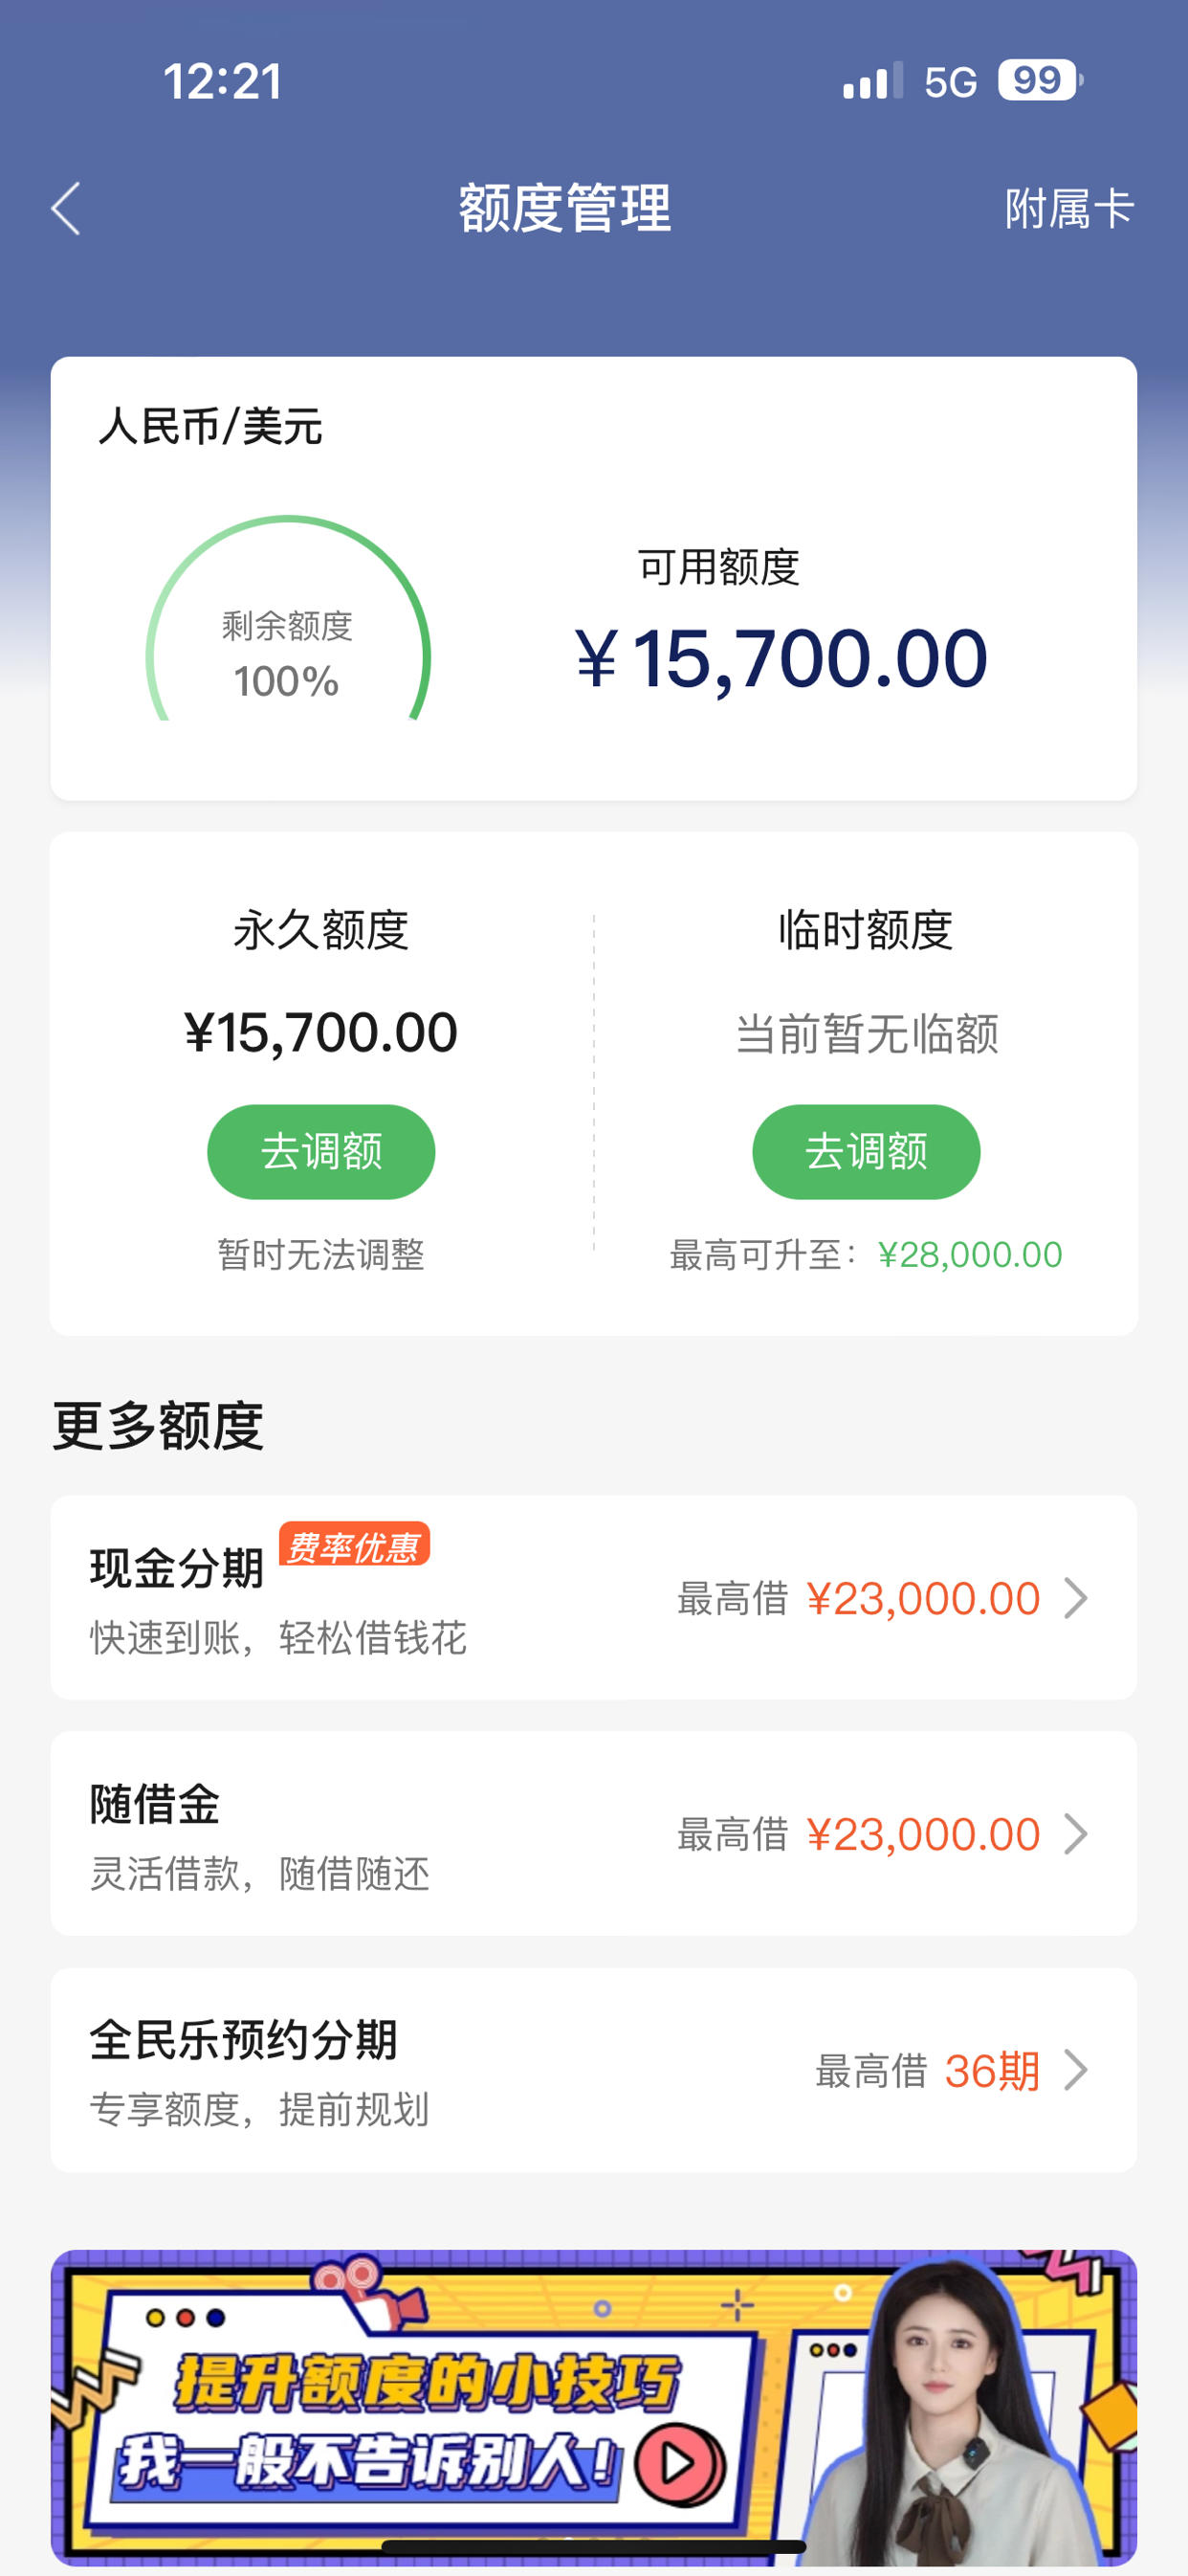Tap the ¥28,000.00 maximum temporary limit
The width and height of the screenshot is (1188, 2576).
coord(969,1254)
